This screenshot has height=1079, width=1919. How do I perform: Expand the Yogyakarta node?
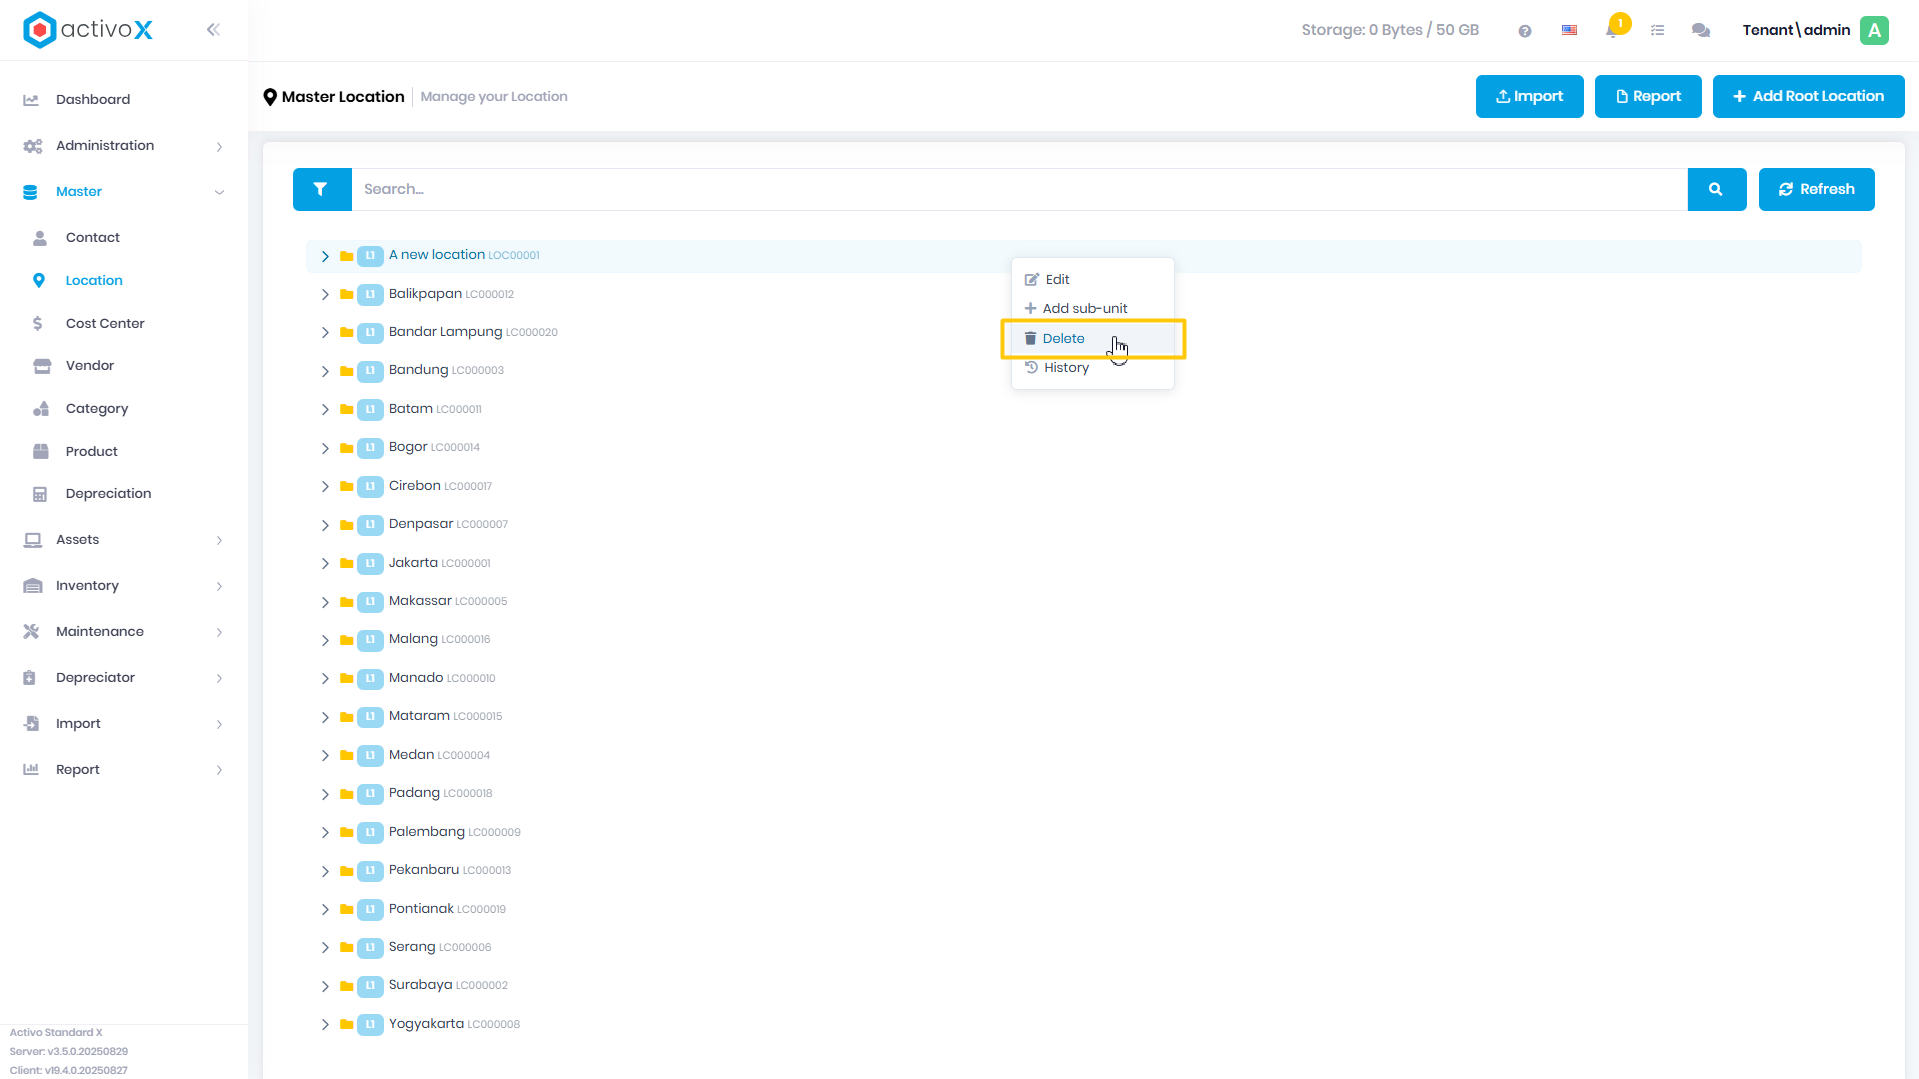click(325, 1025)
